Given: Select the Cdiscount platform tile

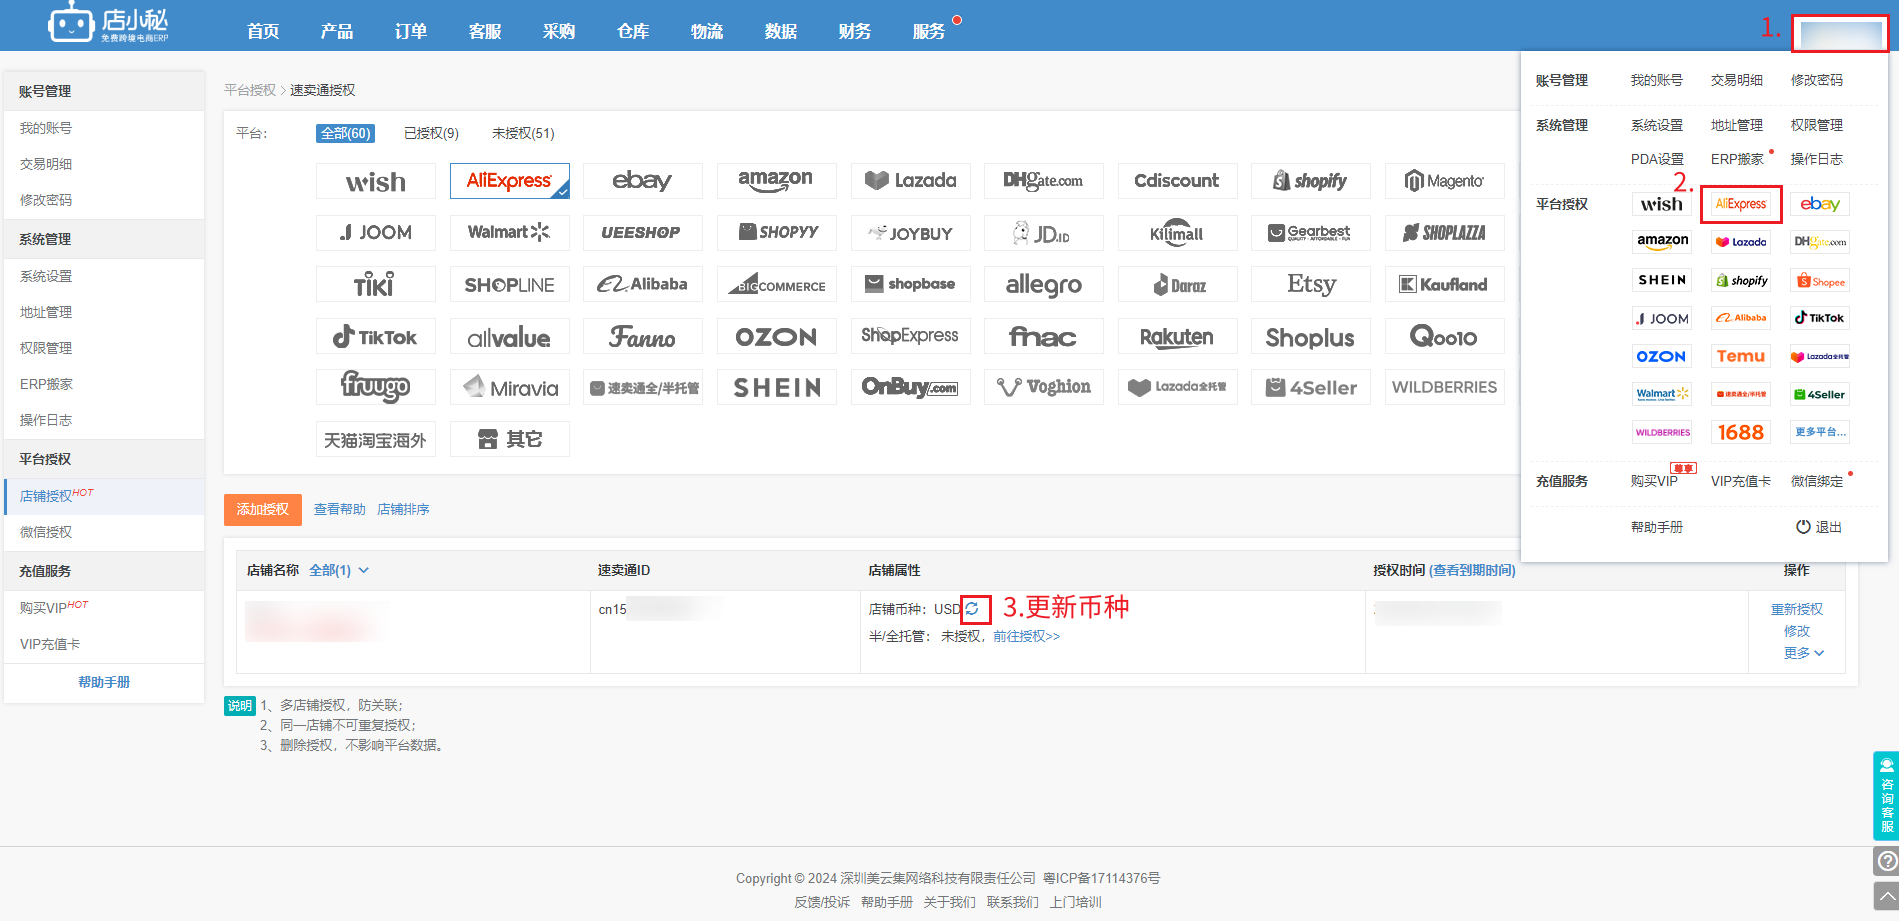Looking at the screenshot, I should pos(1178,181).
